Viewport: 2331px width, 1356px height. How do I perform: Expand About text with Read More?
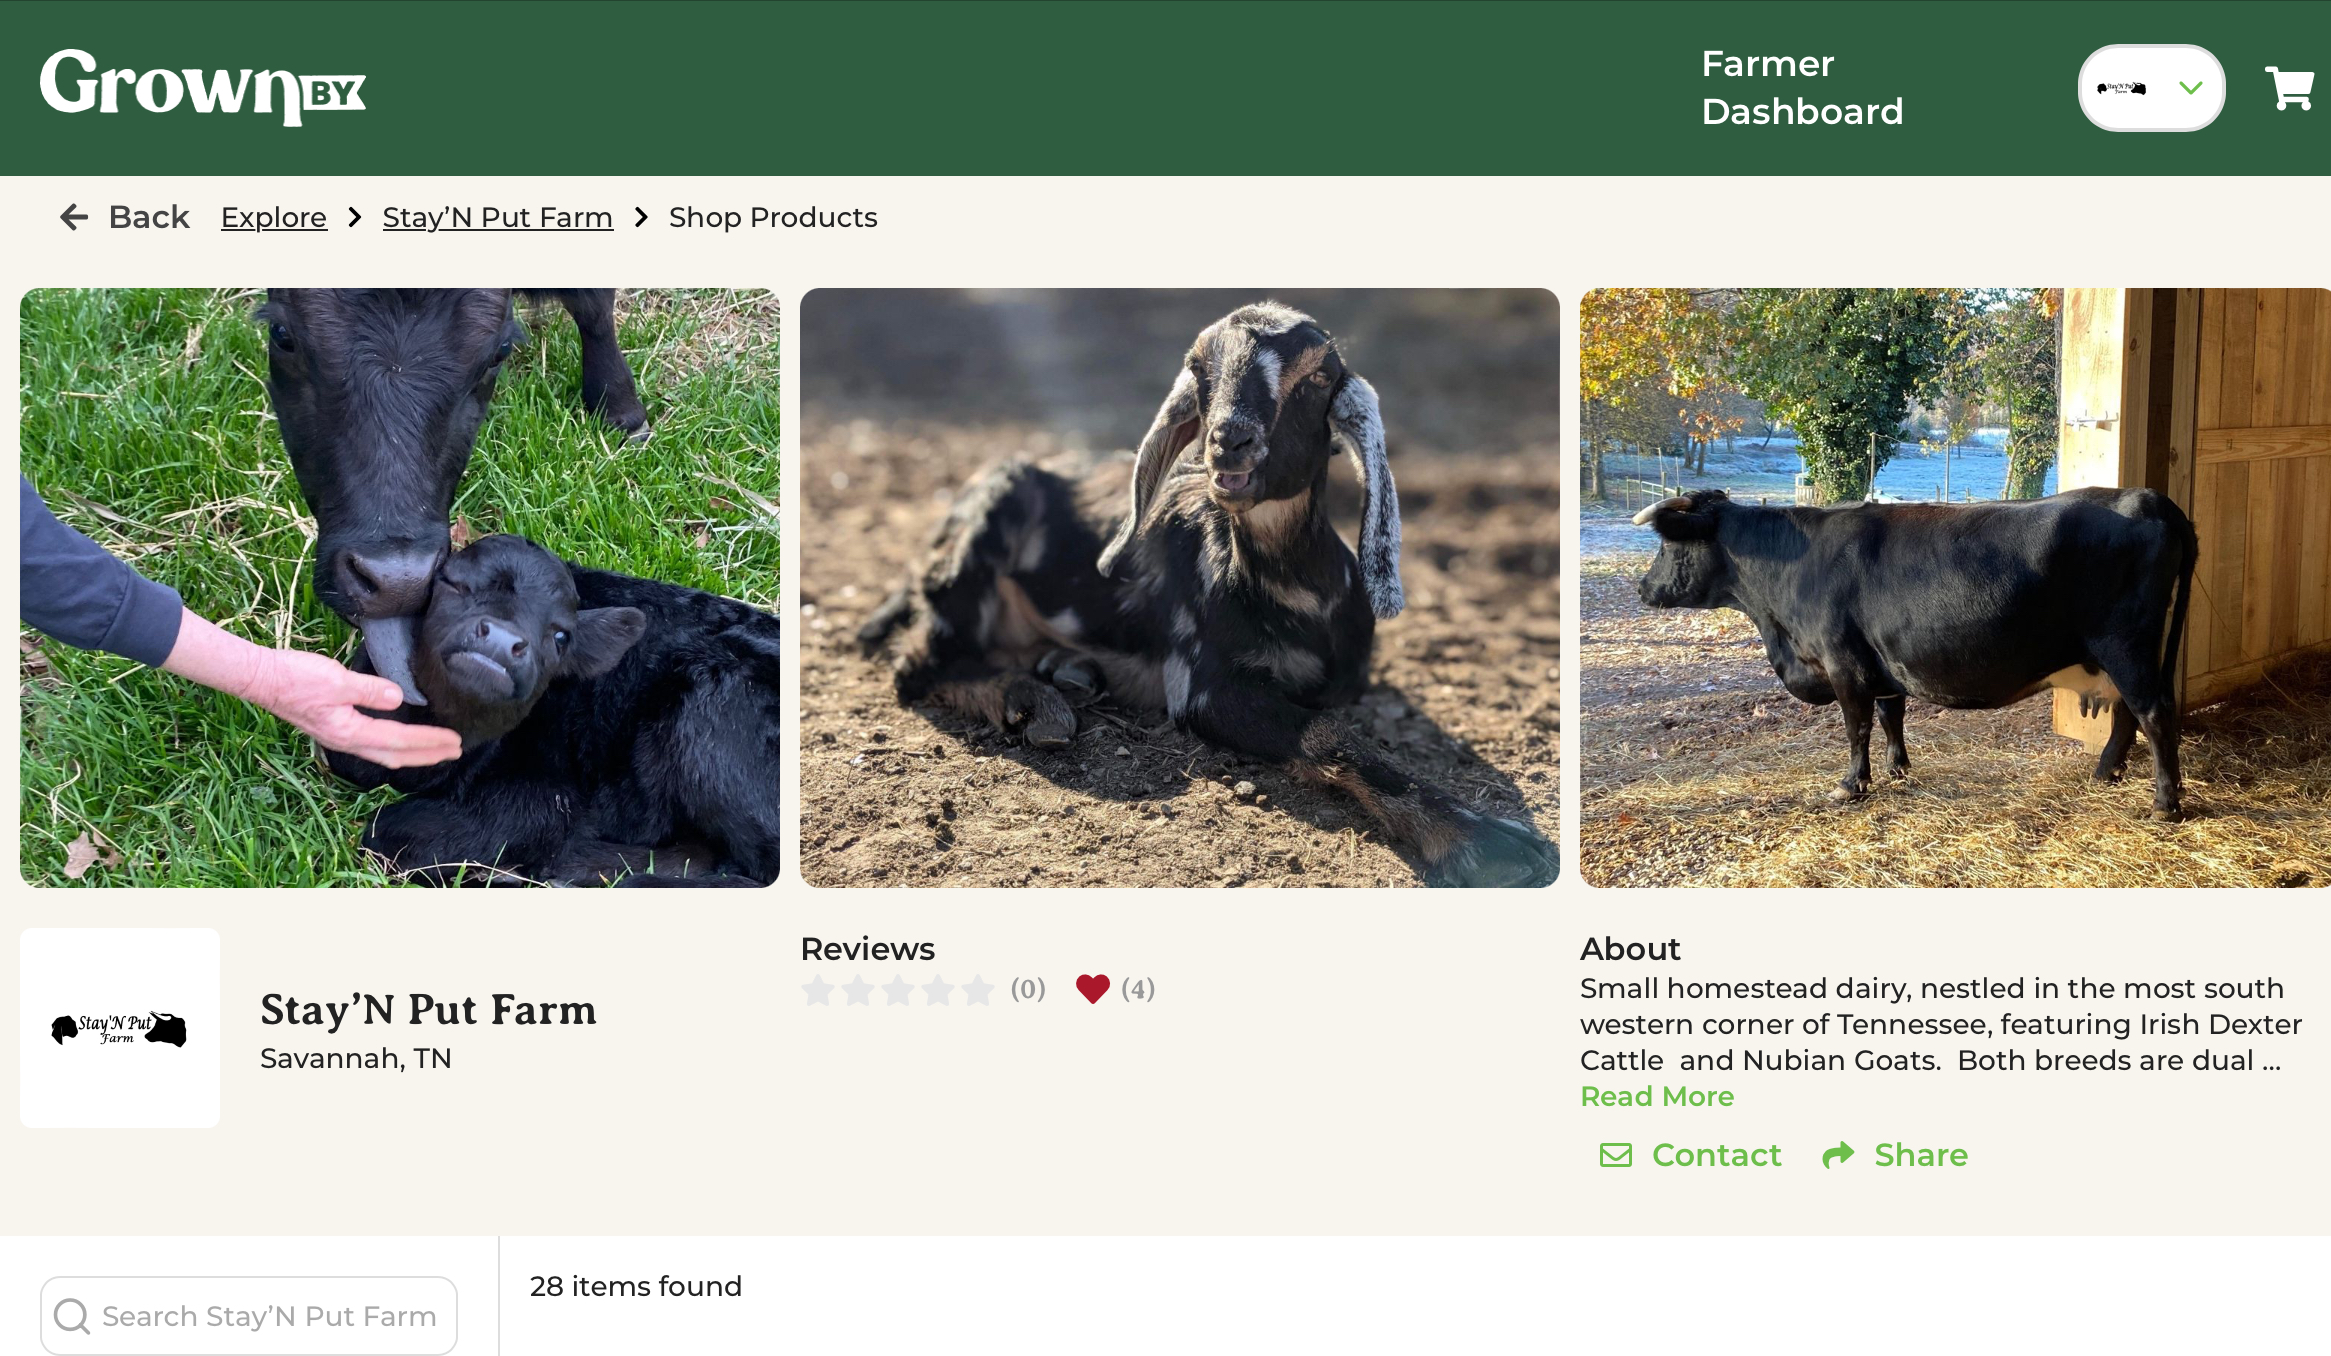[1656, 1096]
